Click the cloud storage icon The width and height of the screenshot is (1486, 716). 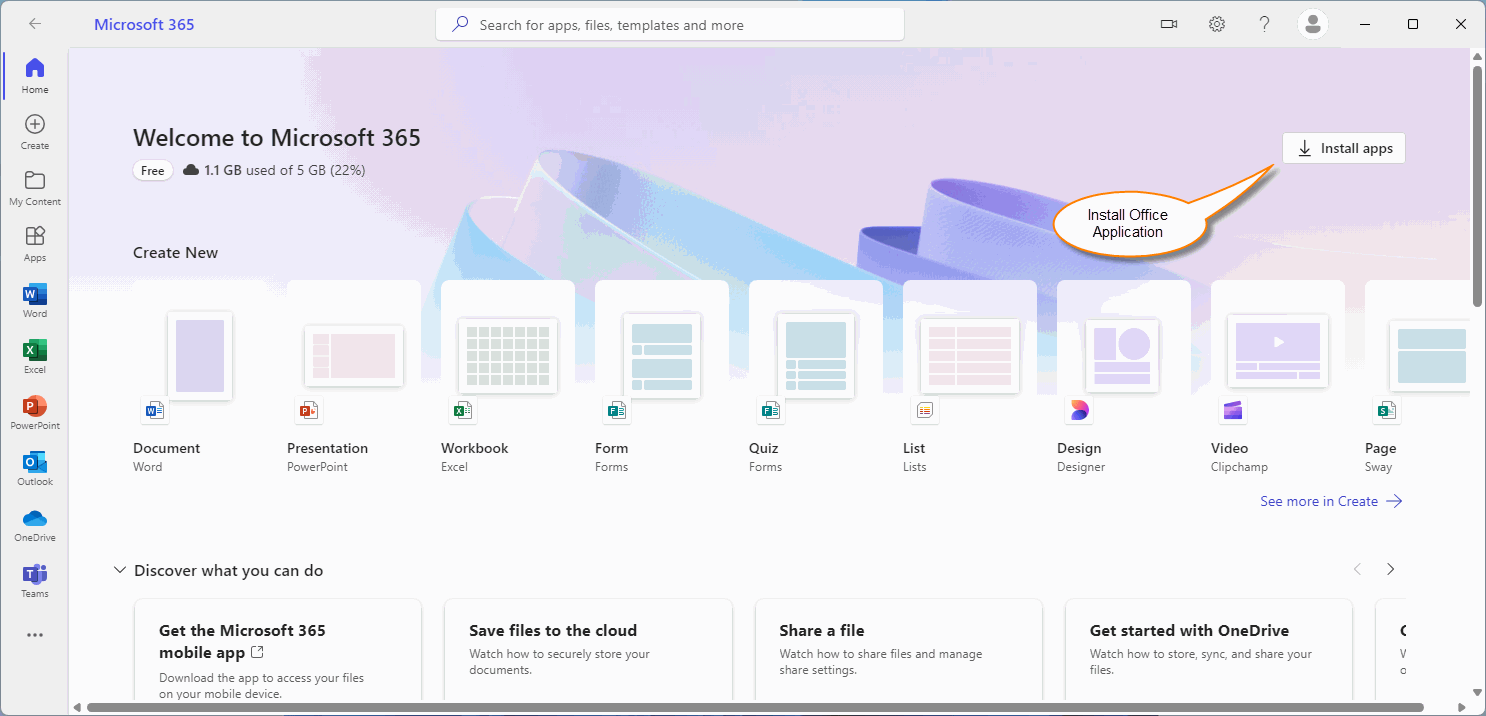[191, 170]
